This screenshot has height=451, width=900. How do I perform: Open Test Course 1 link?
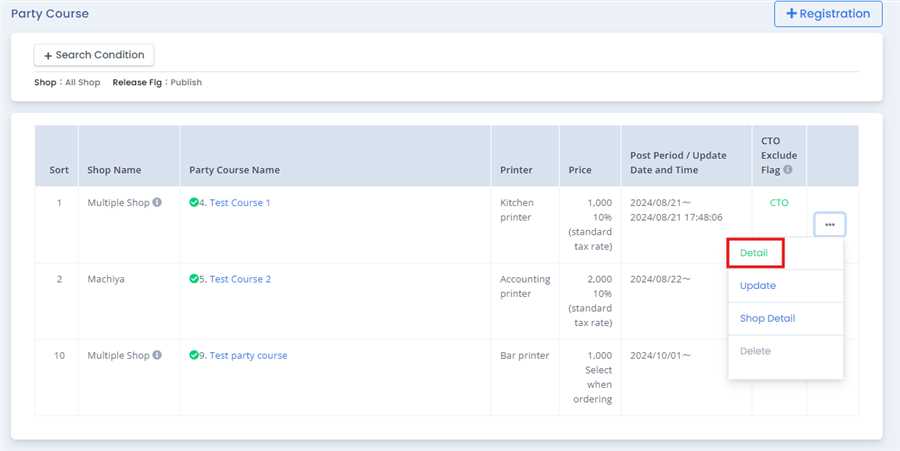pyautogui.click(x=240, y=203)
